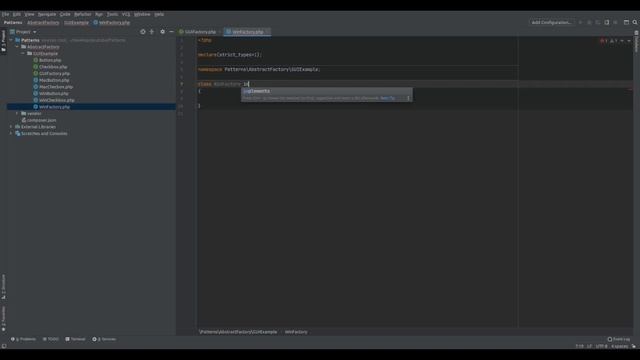Select WinFactory.php in project tree
Image resolution: width=640 pixels, height=360 pixels.
[54, 107]
